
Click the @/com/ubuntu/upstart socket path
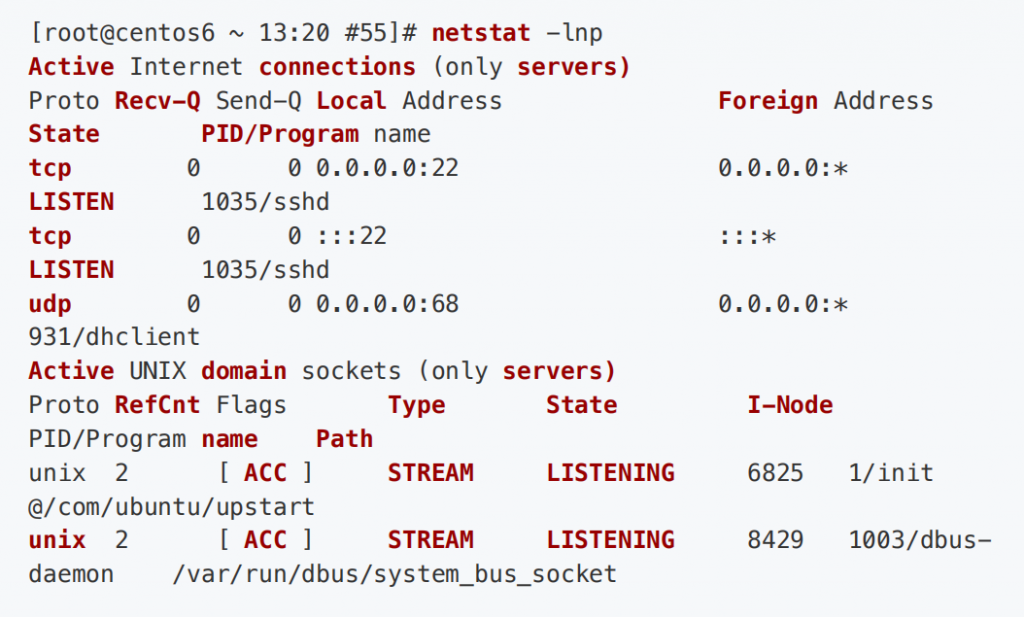(x=171, y=506)
